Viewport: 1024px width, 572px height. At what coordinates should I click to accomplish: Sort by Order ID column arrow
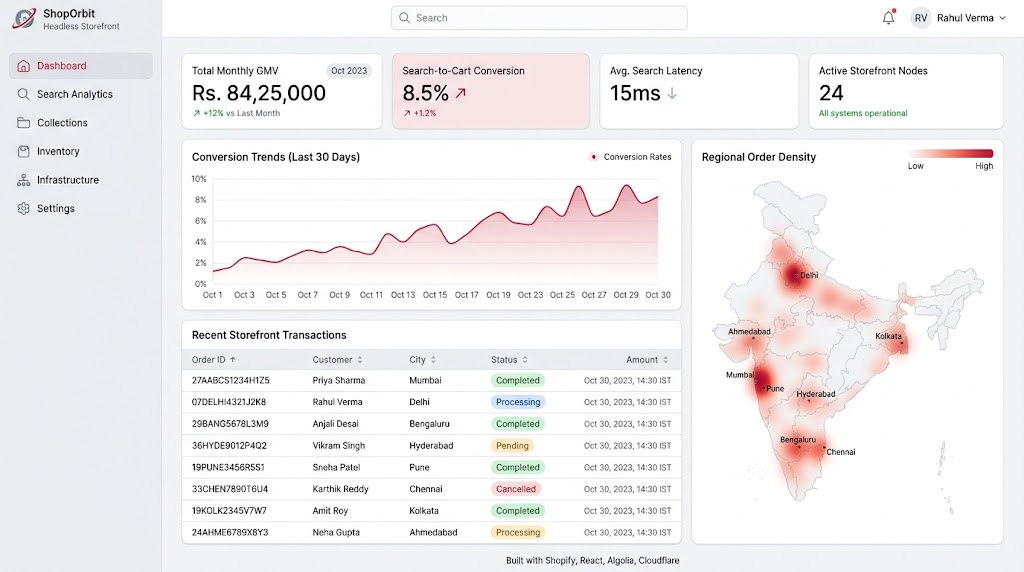(232, 360)
